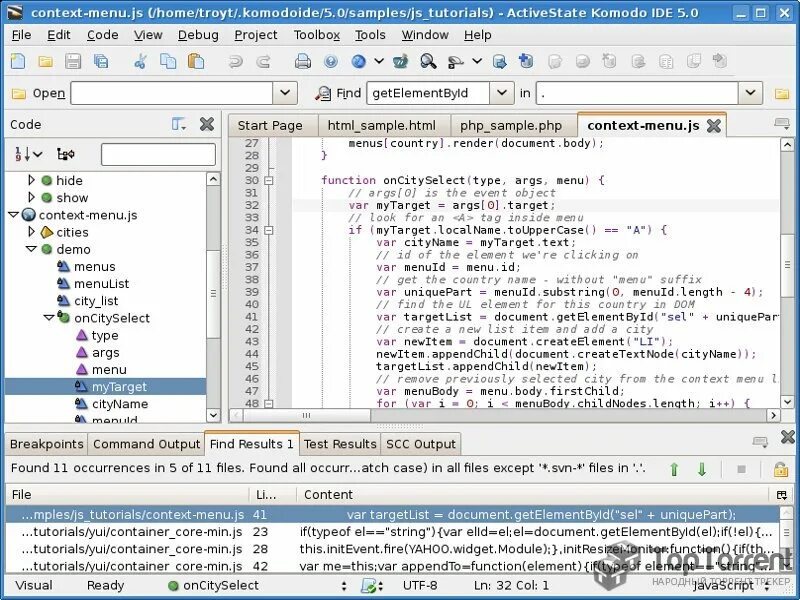This screenshot has height=600, width=800.
Task: Open the File menu
Action: (x=21, y=35)
